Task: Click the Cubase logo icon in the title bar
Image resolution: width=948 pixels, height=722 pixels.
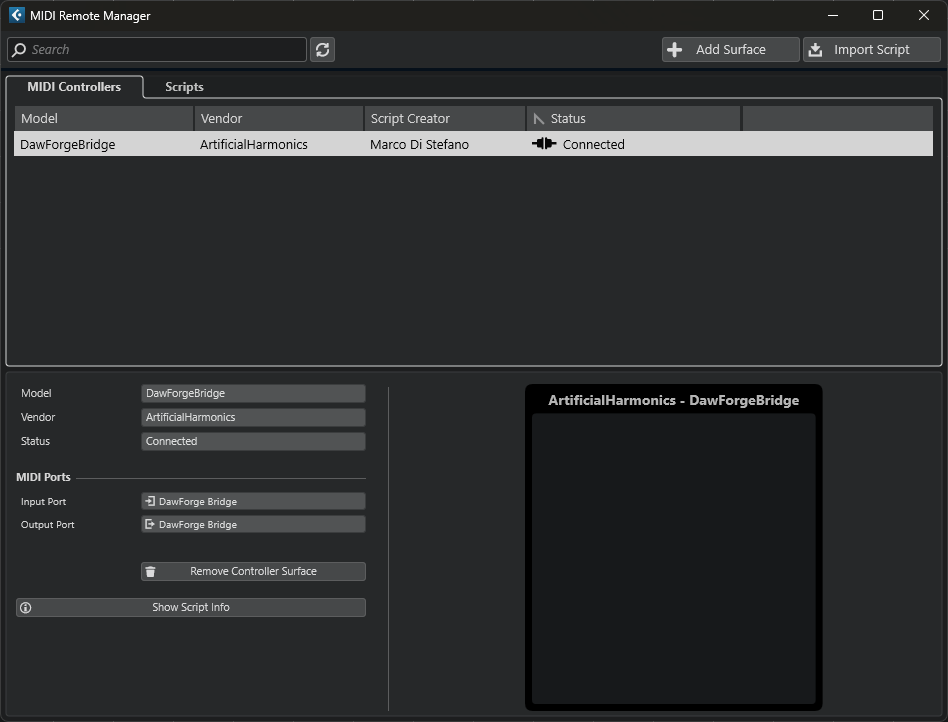Action: (x=17, y=15)
